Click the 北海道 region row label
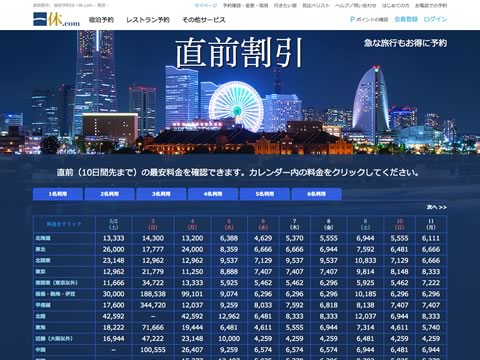The width and height of the screenshot is (480, 360). pyautogui.click(x=43, y=238)
